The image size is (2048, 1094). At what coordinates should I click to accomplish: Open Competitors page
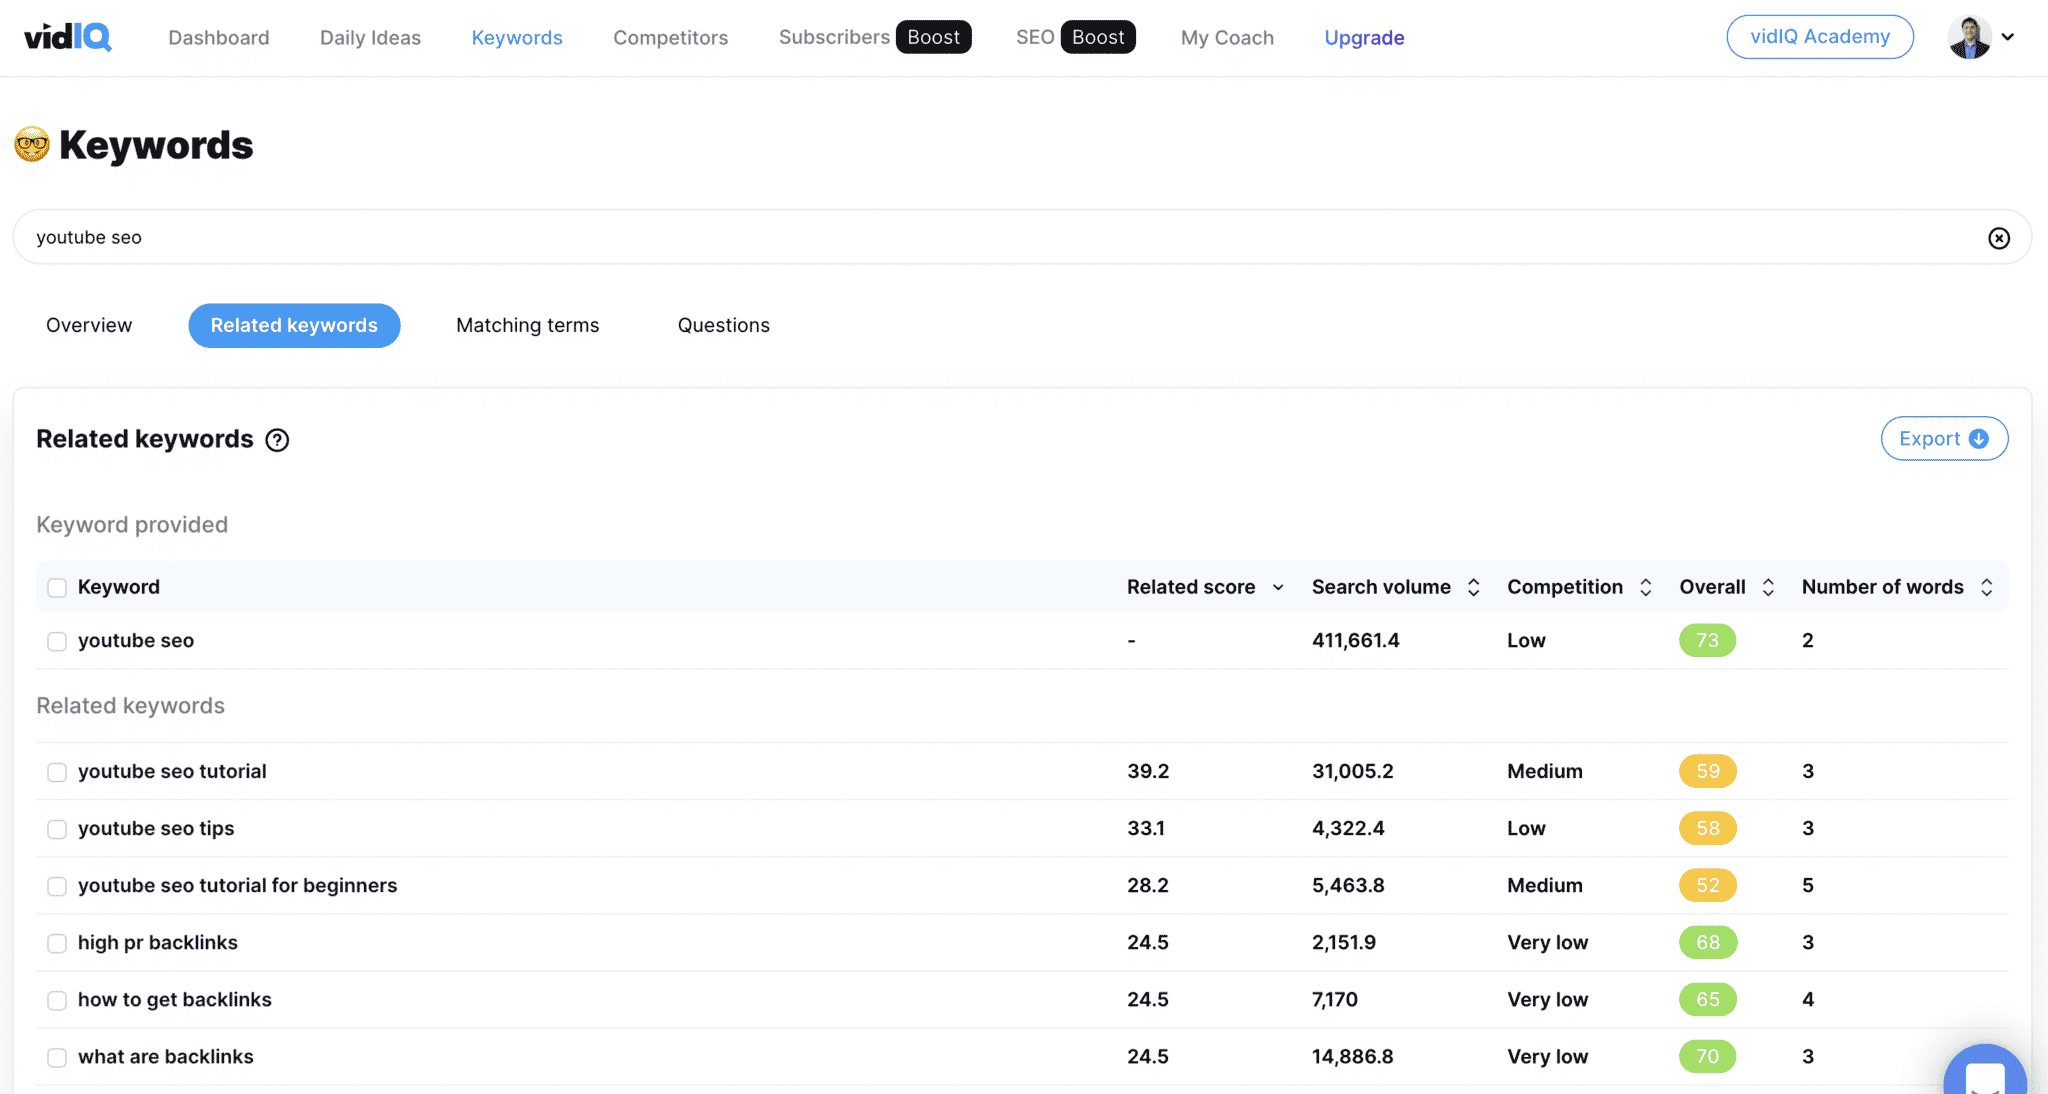(671, 38)
